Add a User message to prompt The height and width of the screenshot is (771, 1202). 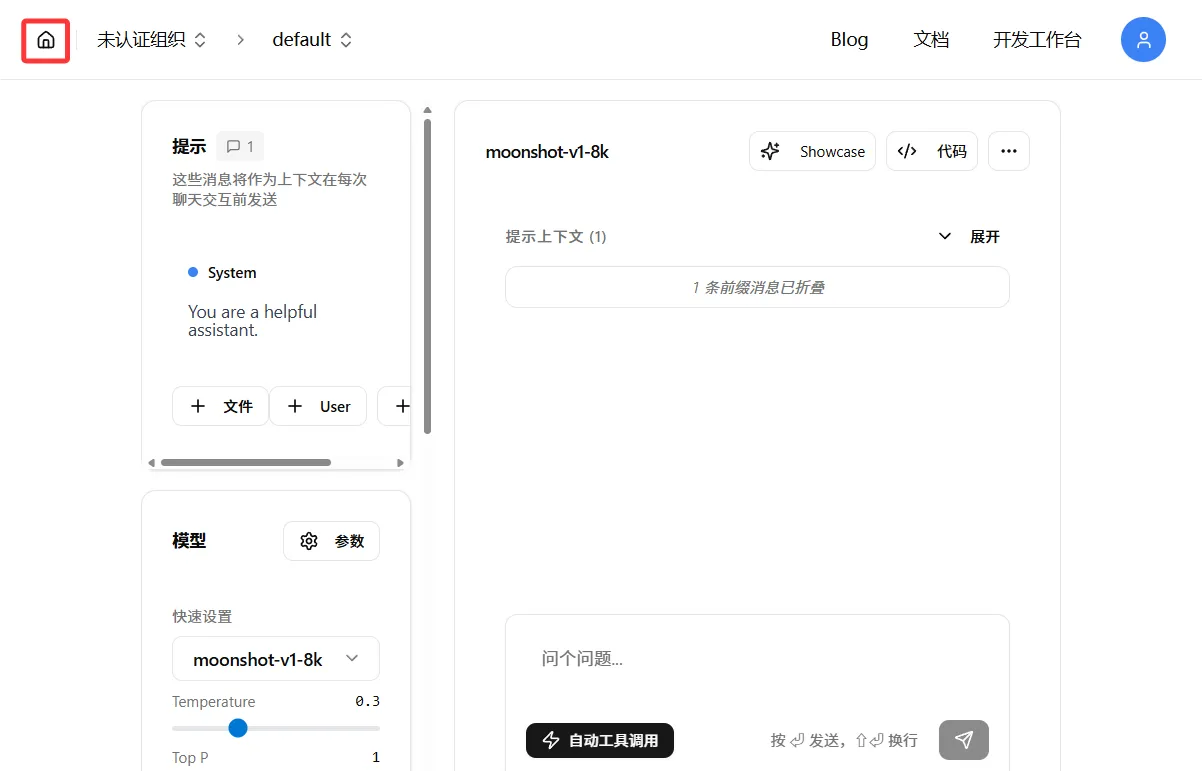point(318,407)
